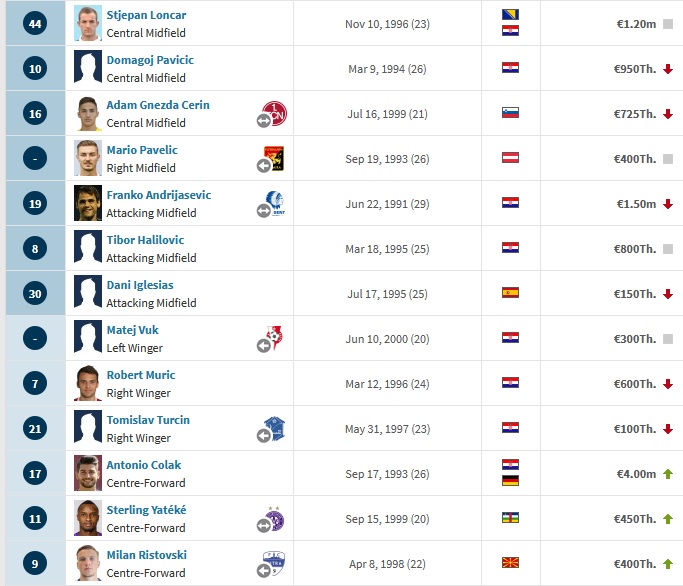Image resolution: width=683 pixels, height=586 pixels.
Task: Open Franko Andrijasevic profile link
Action: [159, 195]
